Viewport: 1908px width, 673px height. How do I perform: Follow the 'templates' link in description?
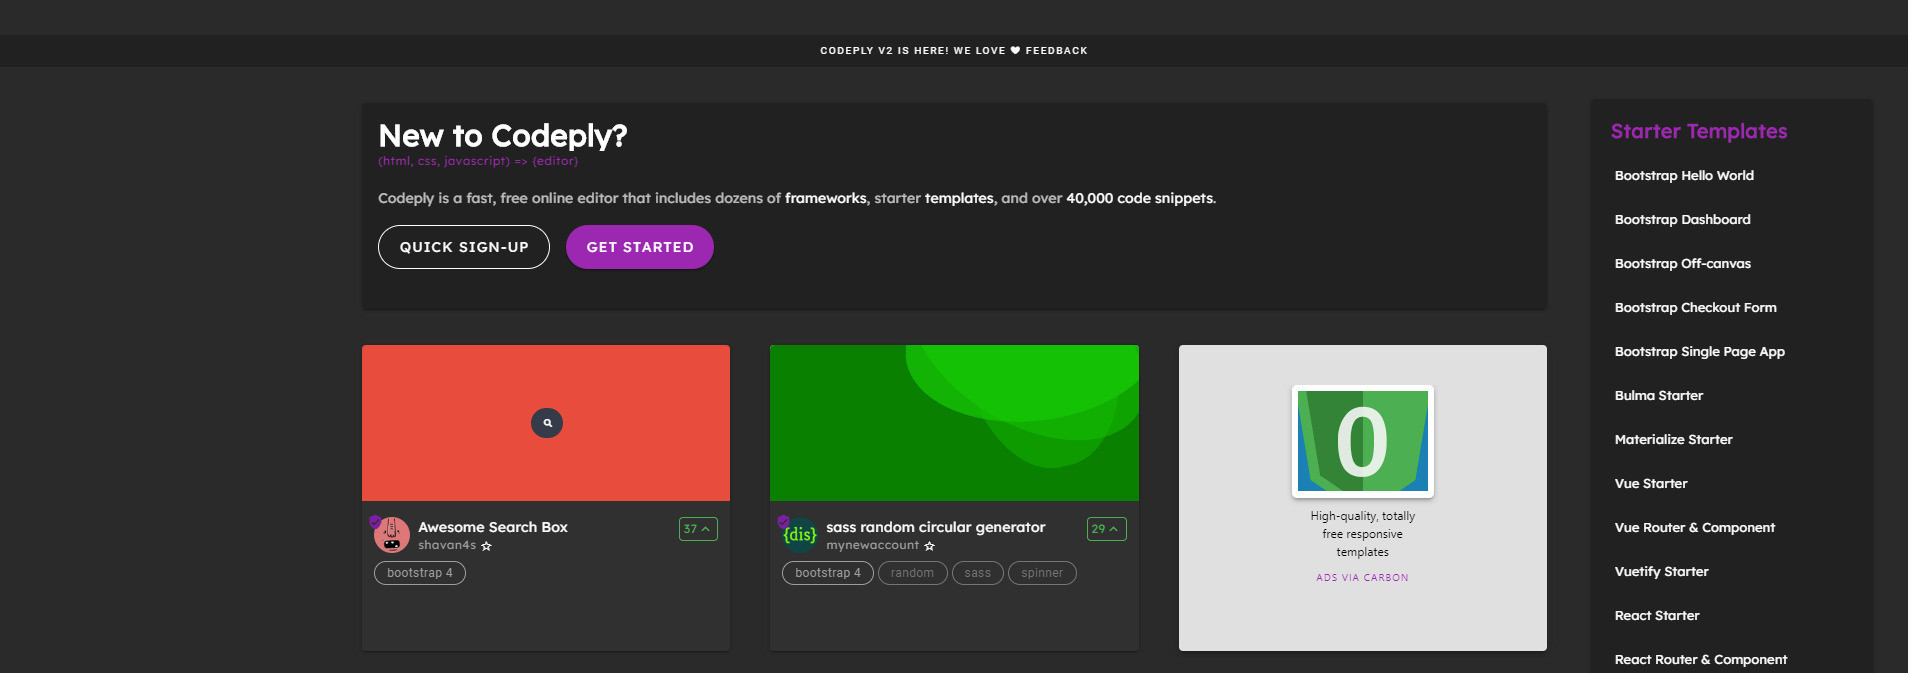959,198
